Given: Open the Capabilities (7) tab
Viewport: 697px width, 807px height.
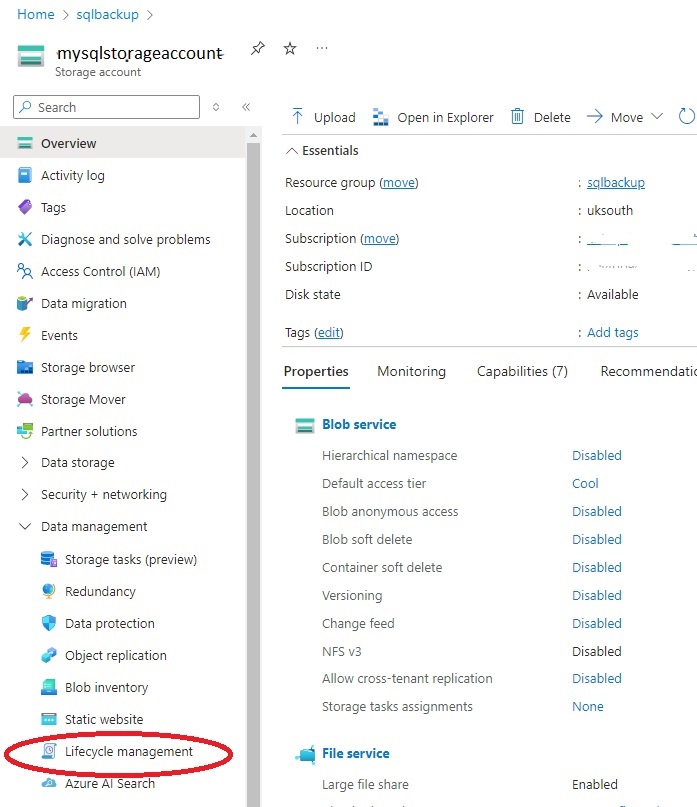Looking at the screenshot, I should [522, 371].
